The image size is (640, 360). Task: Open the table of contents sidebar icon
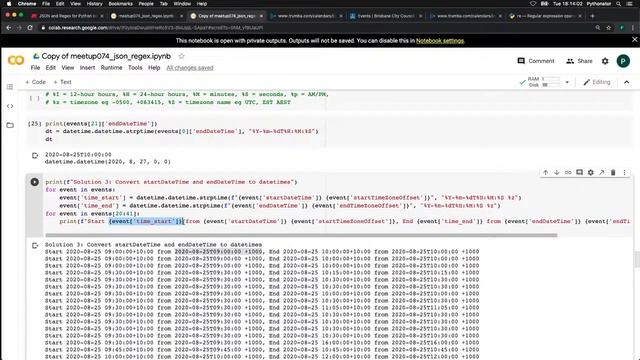(x=10, y=87)
